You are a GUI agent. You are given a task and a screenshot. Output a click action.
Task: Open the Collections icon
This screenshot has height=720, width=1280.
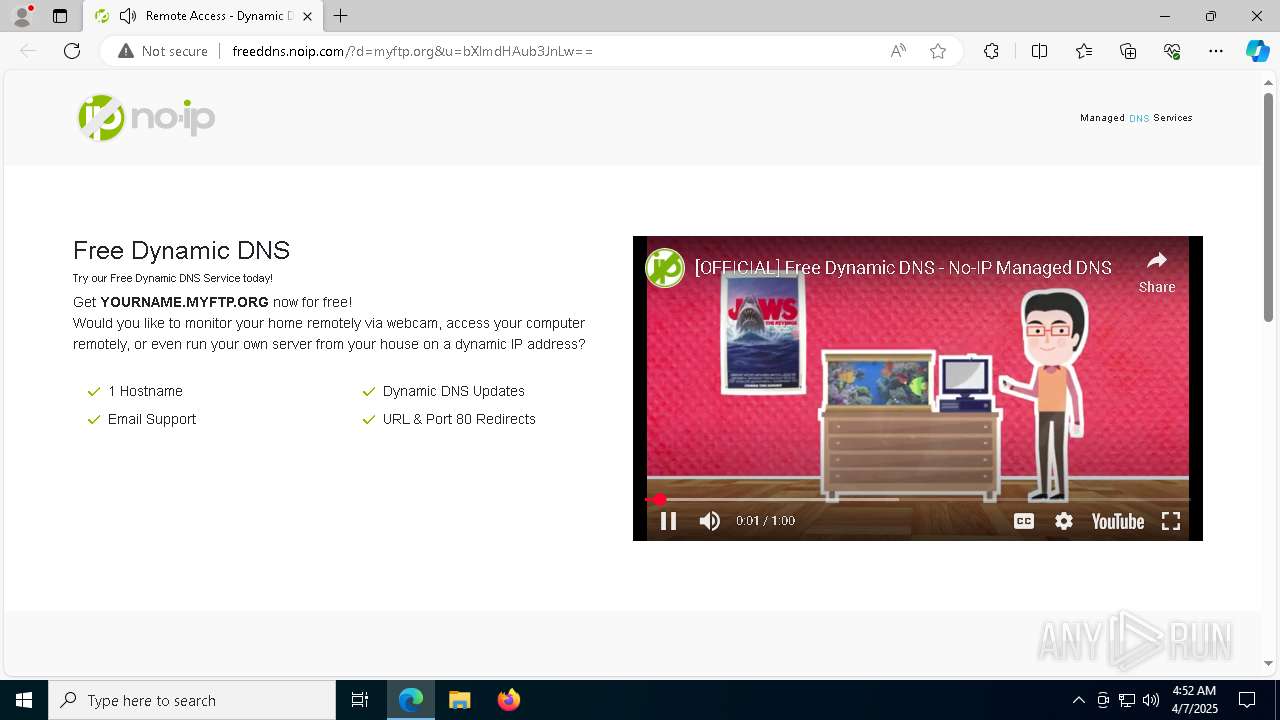(x=1128, y=51)
